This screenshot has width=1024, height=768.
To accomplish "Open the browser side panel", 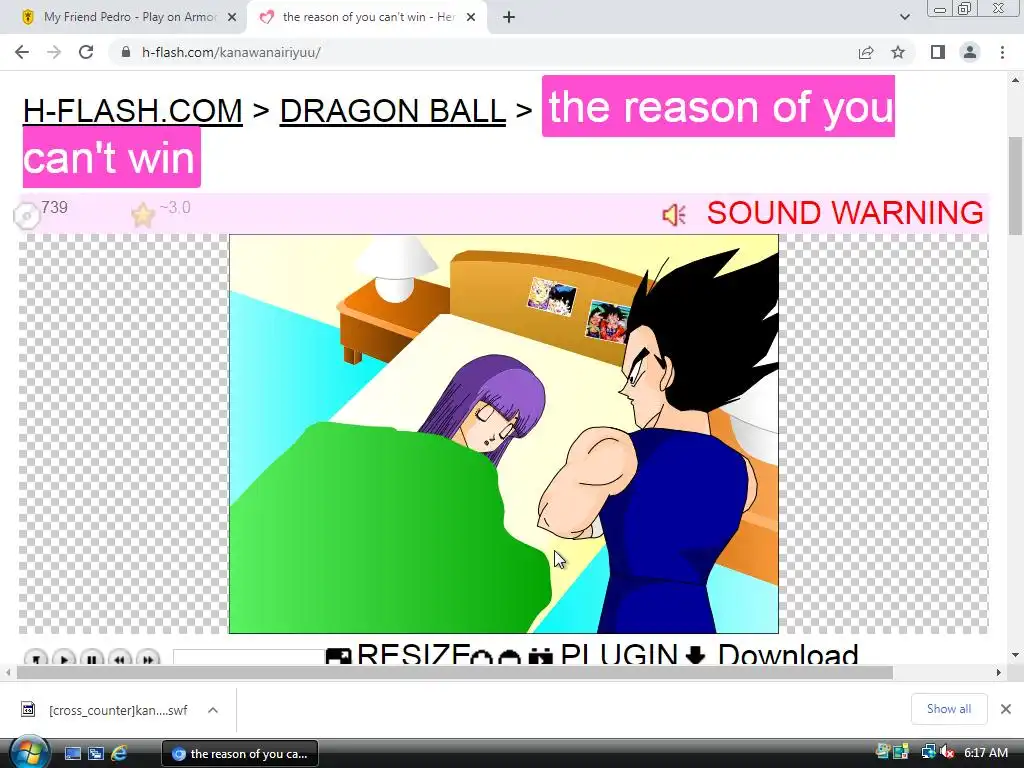I will (938, 52).
